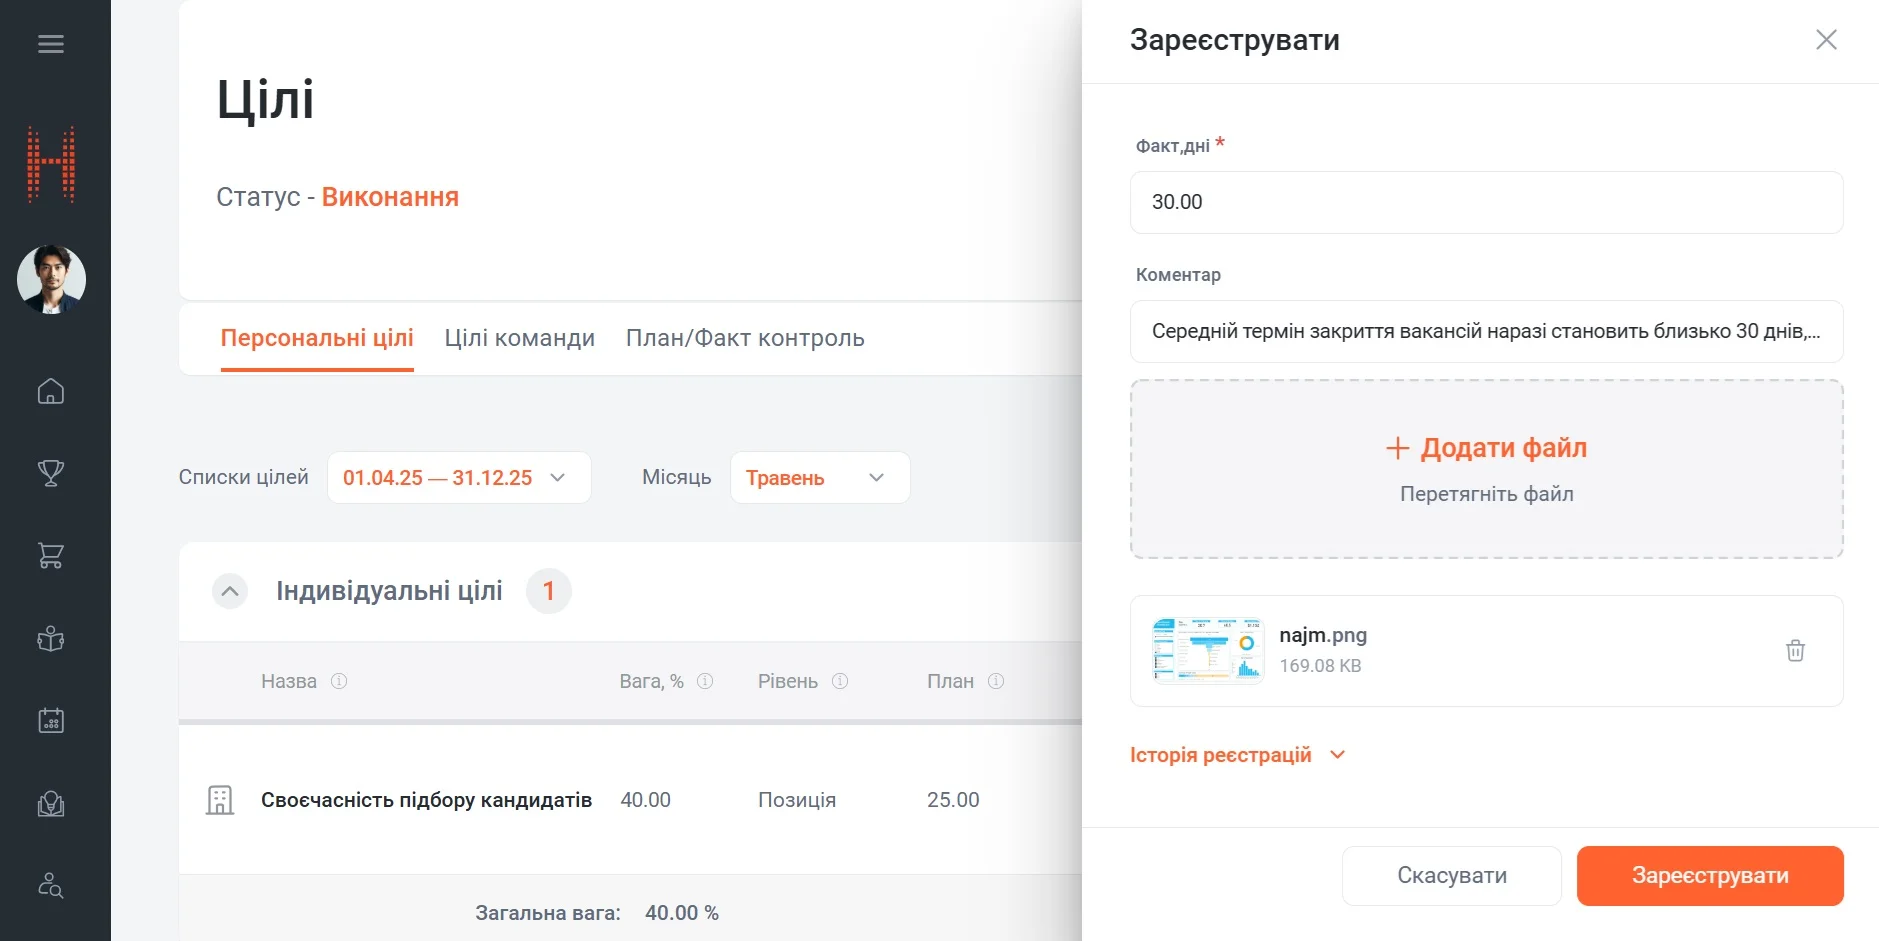This screenshot has height=941, width=1879.
Task: Collapse the Індивідуальні цілі section
Action: tap(229, 591)
